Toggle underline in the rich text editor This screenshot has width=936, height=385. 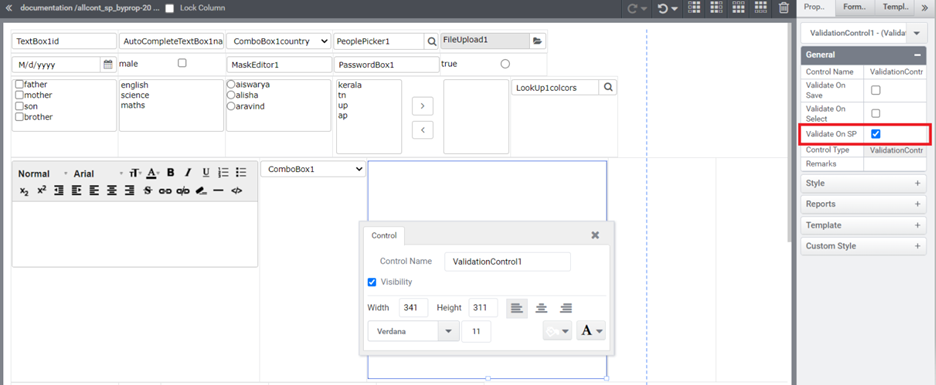206,173
